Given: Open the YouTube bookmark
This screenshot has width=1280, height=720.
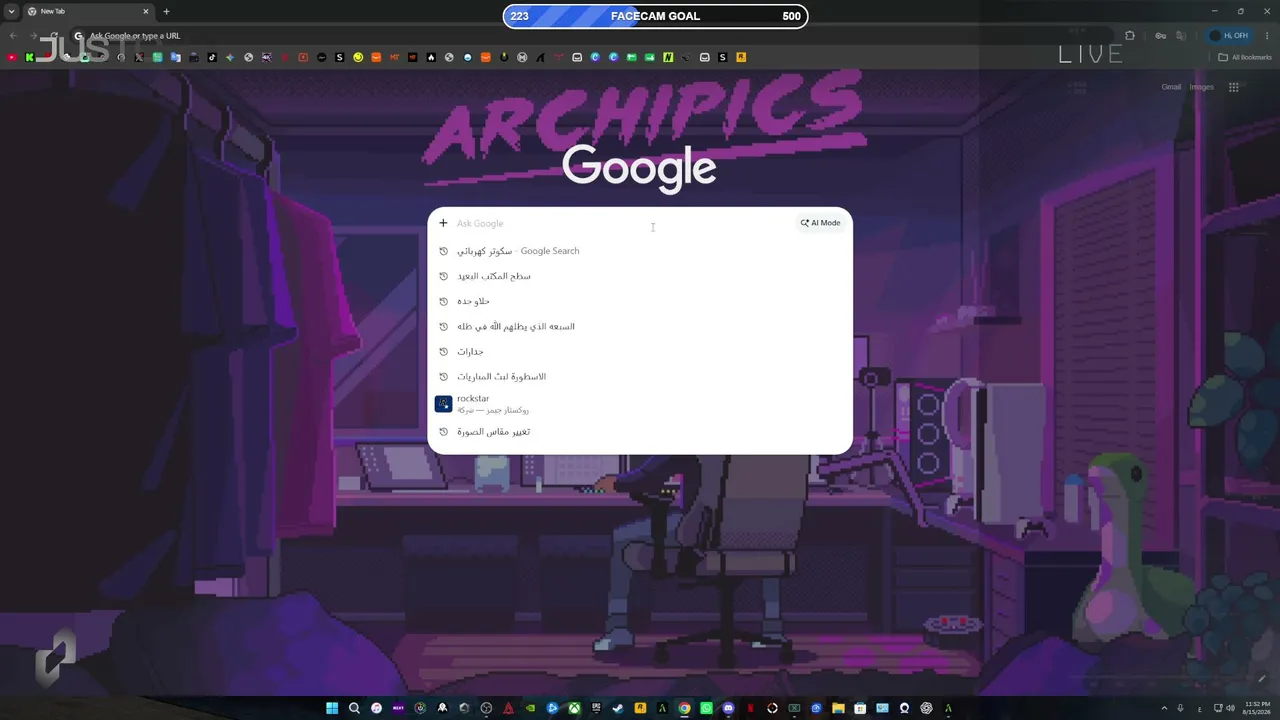Looking at the screenshot, I should coord(12,57).
